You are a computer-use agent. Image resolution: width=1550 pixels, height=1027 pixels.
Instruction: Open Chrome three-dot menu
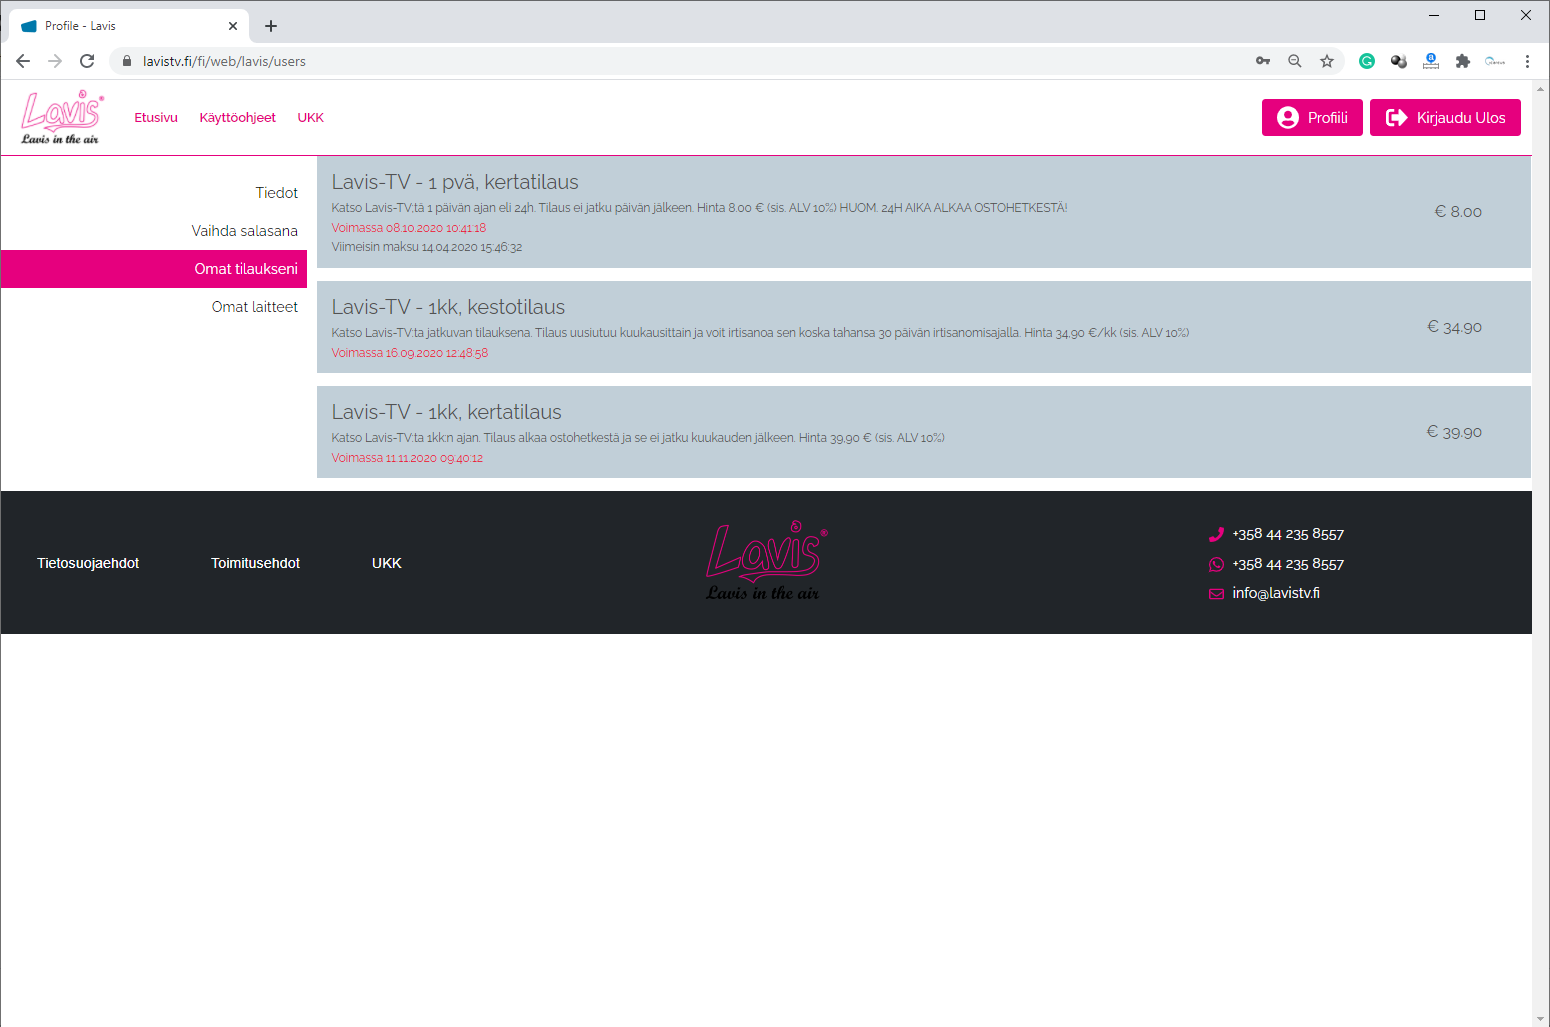[x=1527, y=61]
